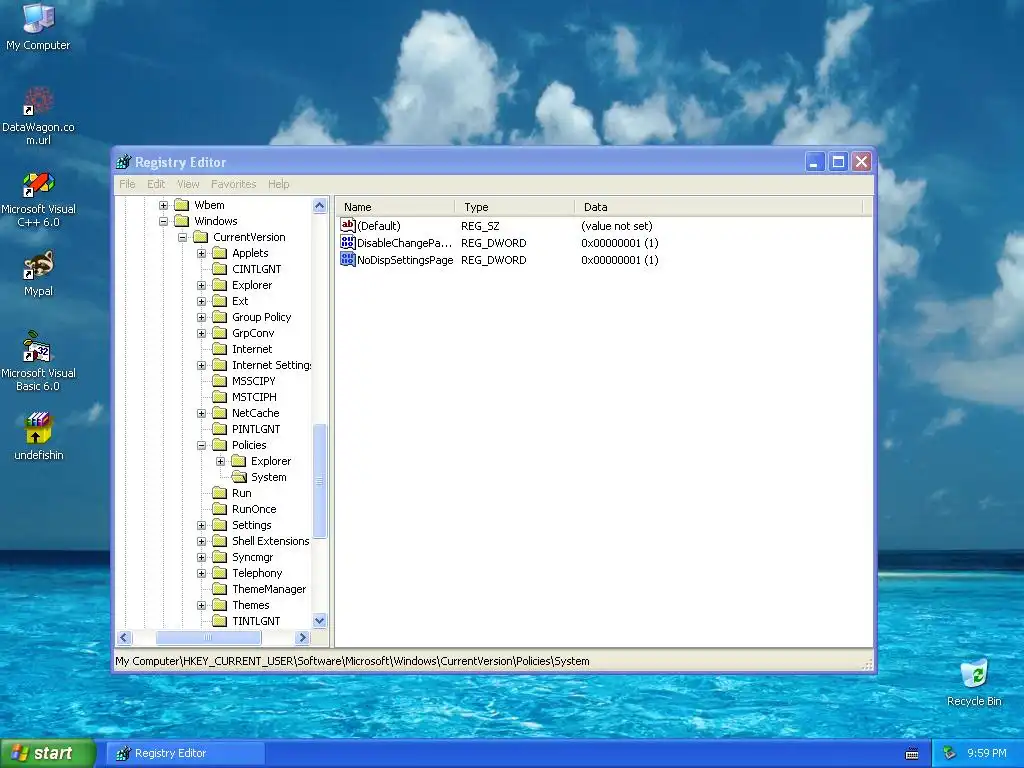Image resolution: width=1024 pixels, height=768 pixels.
Task: Click the taskbar clock showing 9:59 PM
Action: [986, 754]
